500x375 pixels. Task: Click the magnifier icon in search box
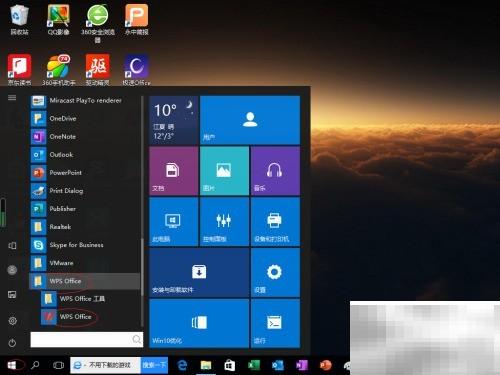tap(136, 339)
